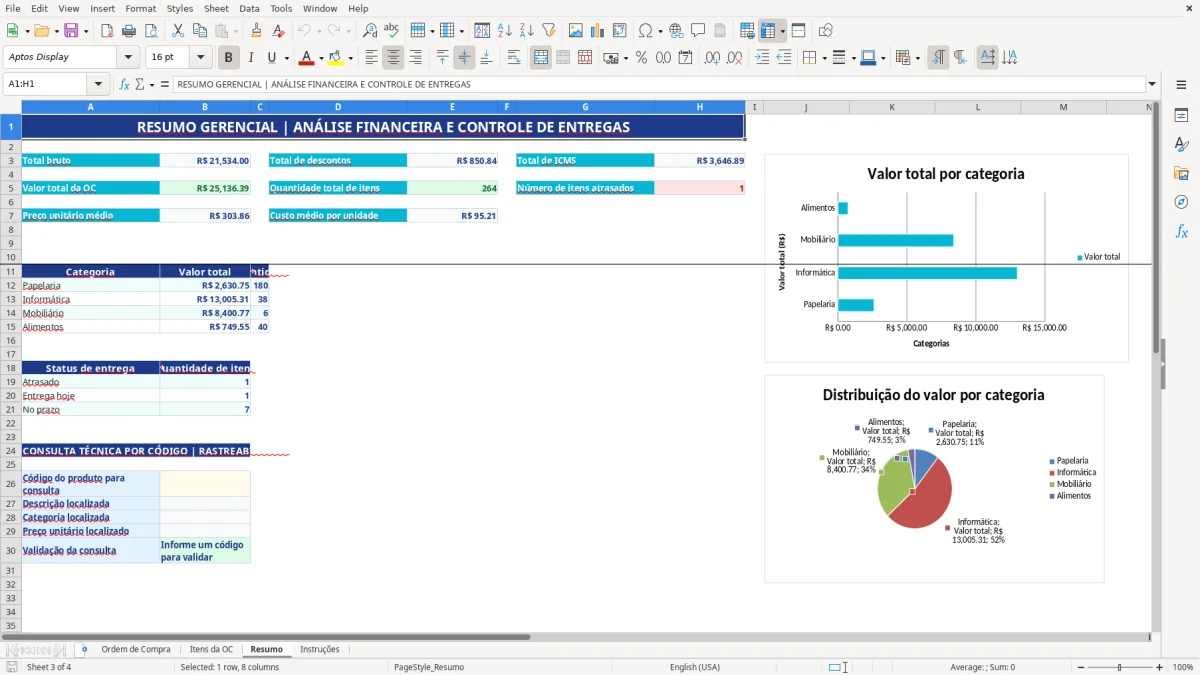Adjust the zoom slider handle

click(x=1119, y=667)
